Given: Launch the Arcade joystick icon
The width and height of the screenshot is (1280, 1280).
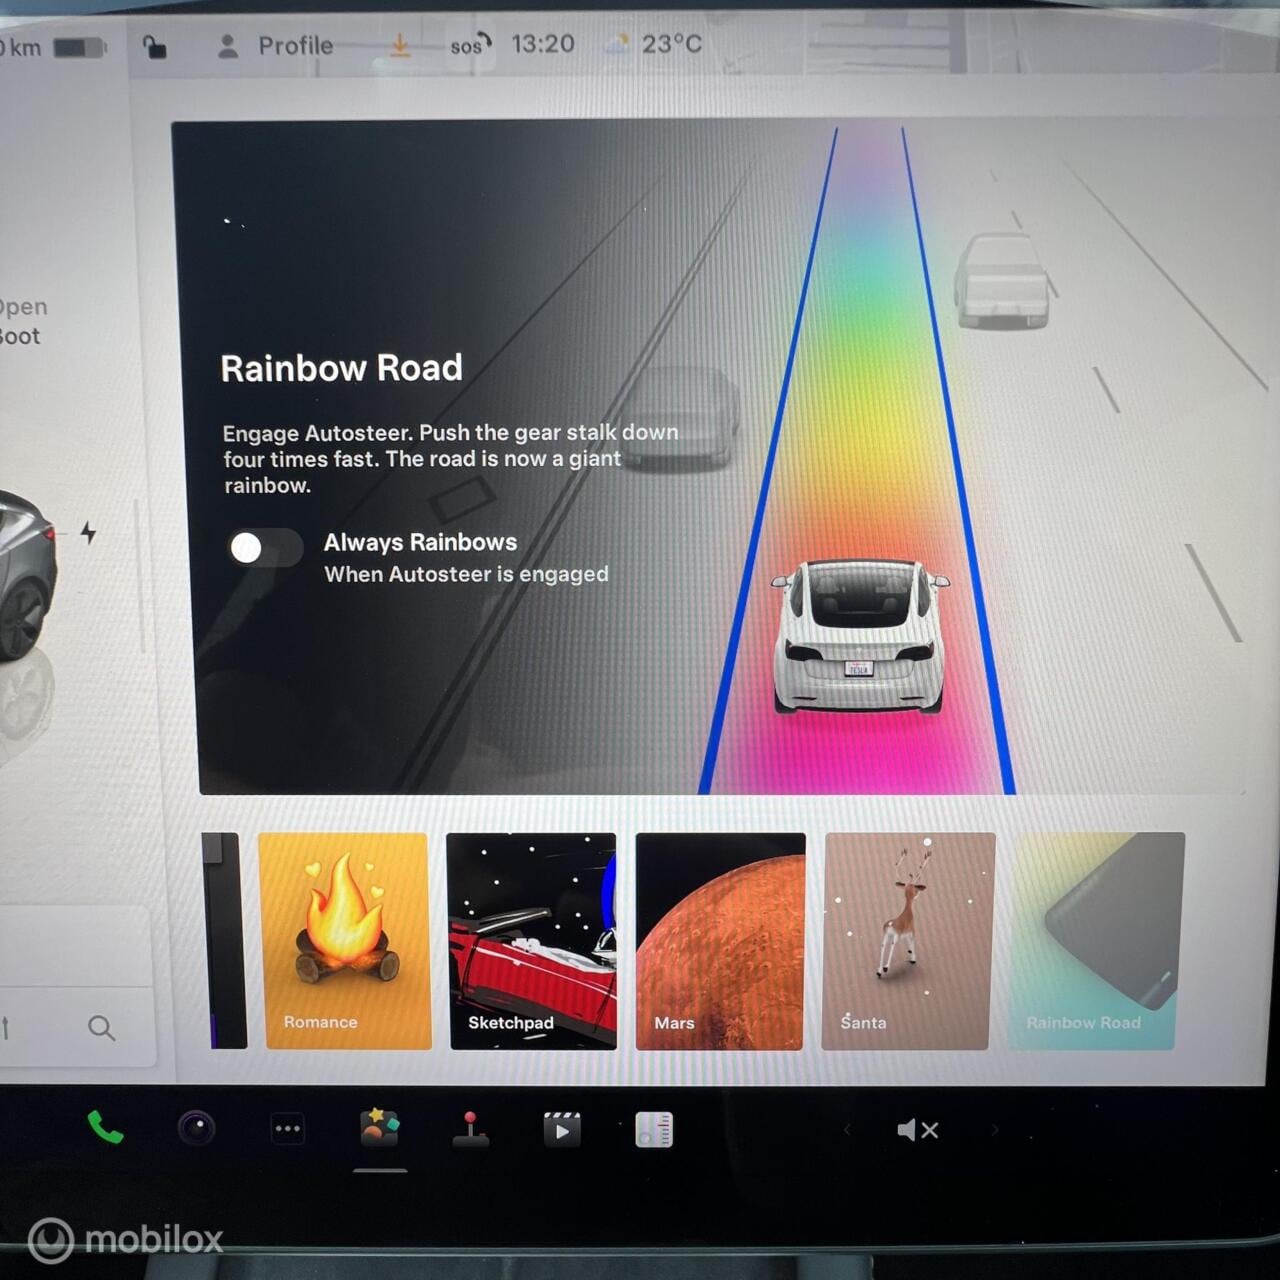Looking at the screenshot, I should pos(470,1129).
